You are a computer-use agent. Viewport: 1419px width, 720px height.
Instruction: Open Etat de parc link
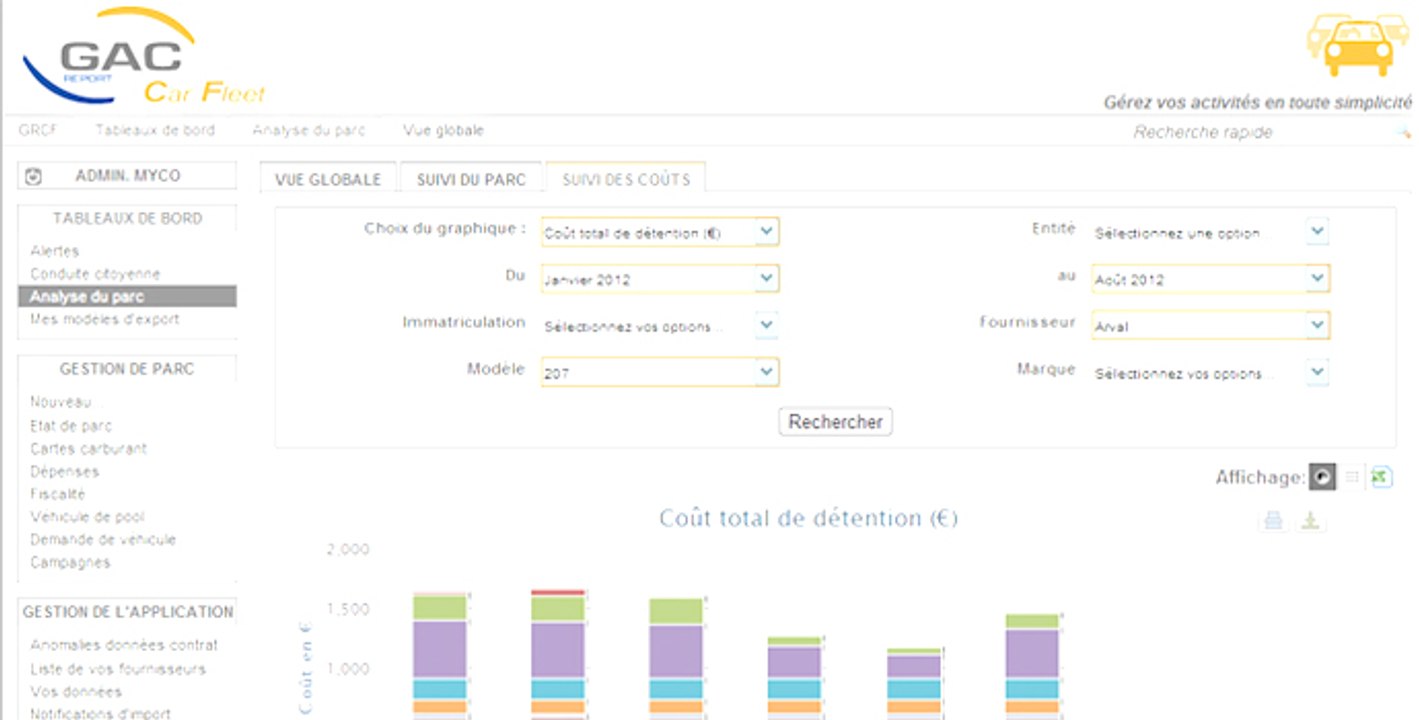pyautogui.click(x=71, y=426)
